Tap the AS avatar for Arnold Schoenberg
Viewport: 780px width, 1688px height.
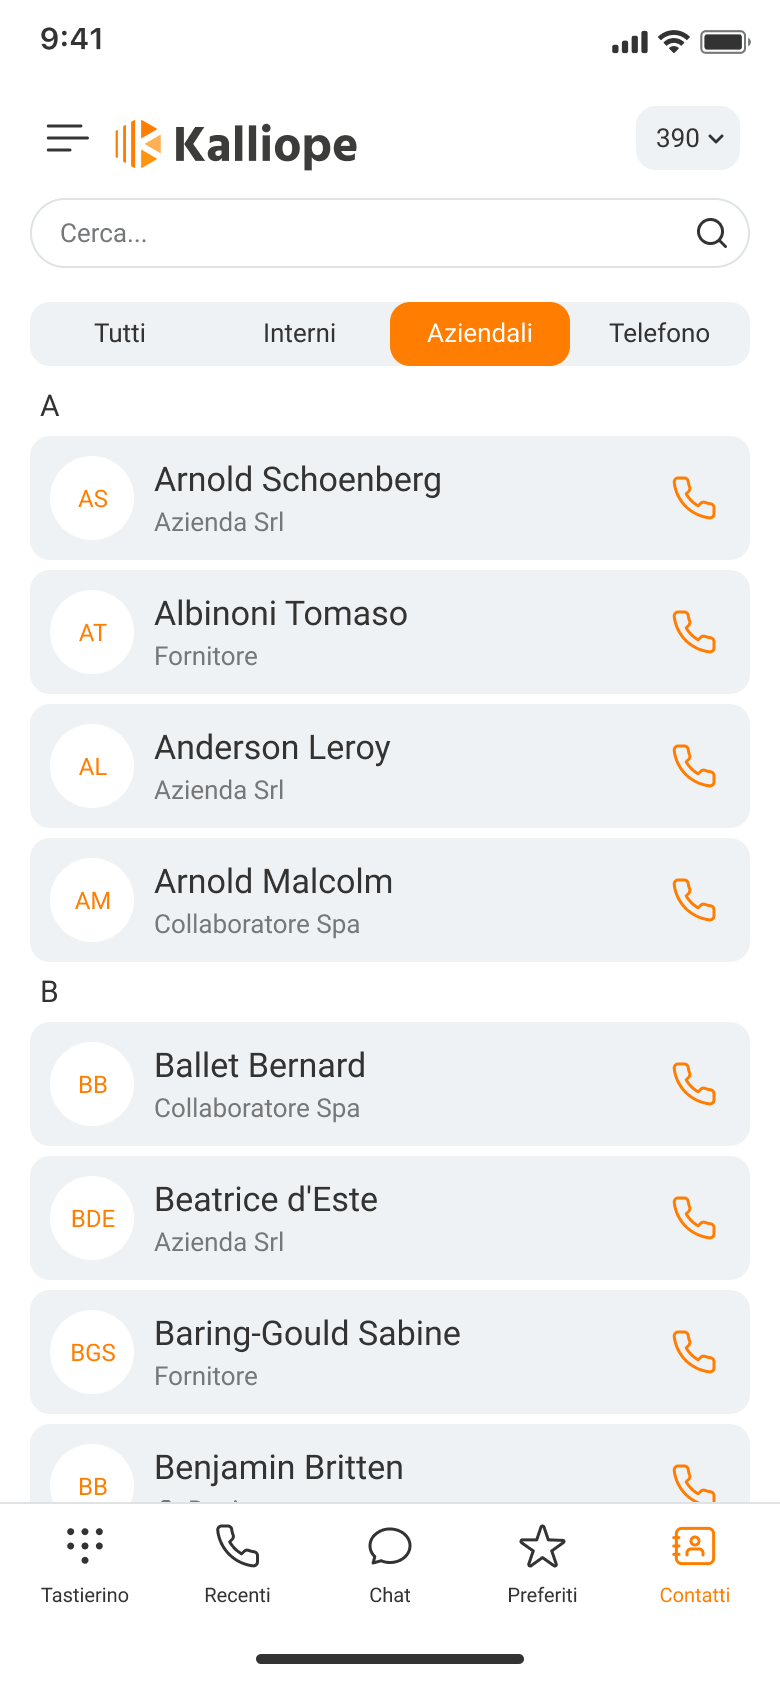click(92, 498)
